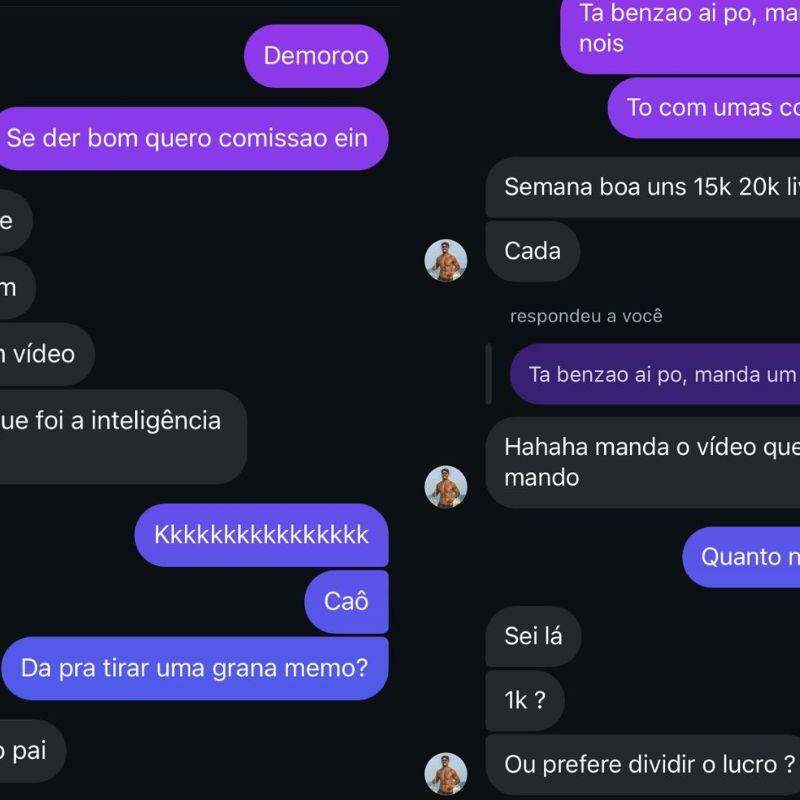
Task: Tap the "Kkkkkkkkkkkkkkk" message bubble
Action: click(261, 535)
